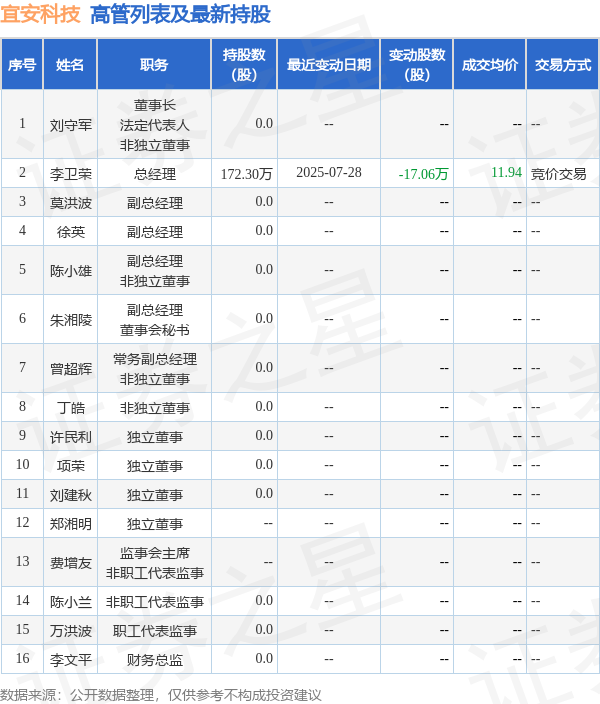Click the 0.0 holding for 李文平
This screenshot has width=600, height=704.
(x=264, y=658)
